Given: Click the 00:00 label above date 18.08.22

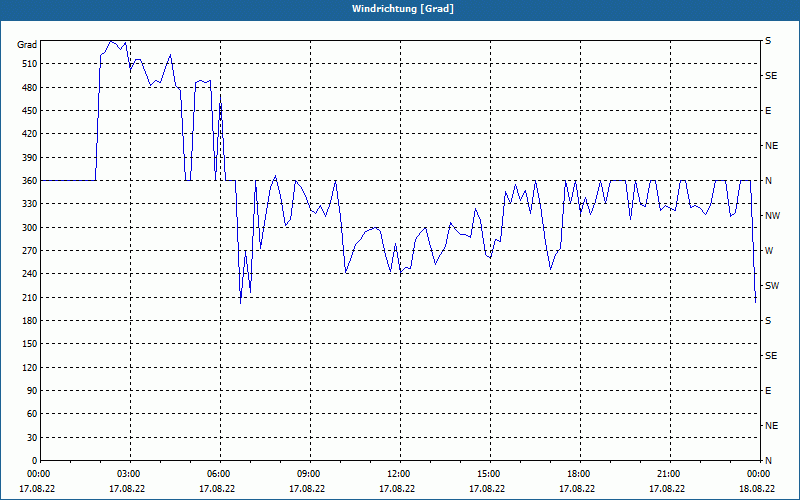Looking at the screenshot, I should coord(760,474).
